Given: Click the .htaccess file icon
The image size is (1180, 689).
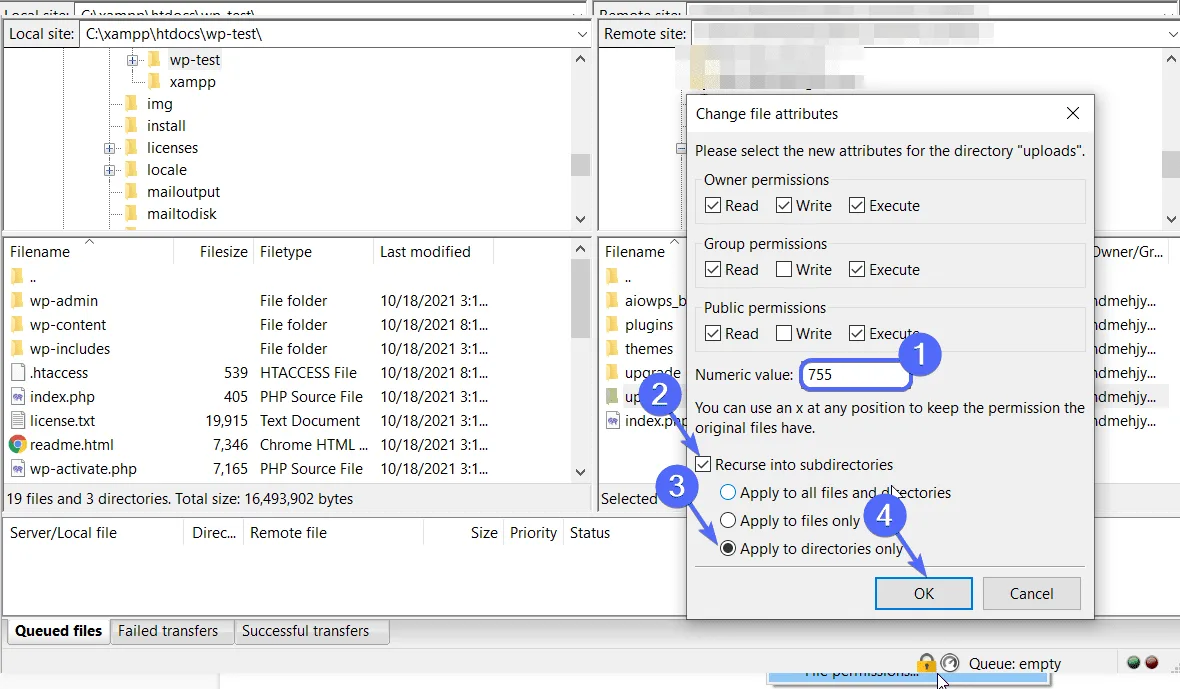Looking at the screenshot, I should point(18,372).
